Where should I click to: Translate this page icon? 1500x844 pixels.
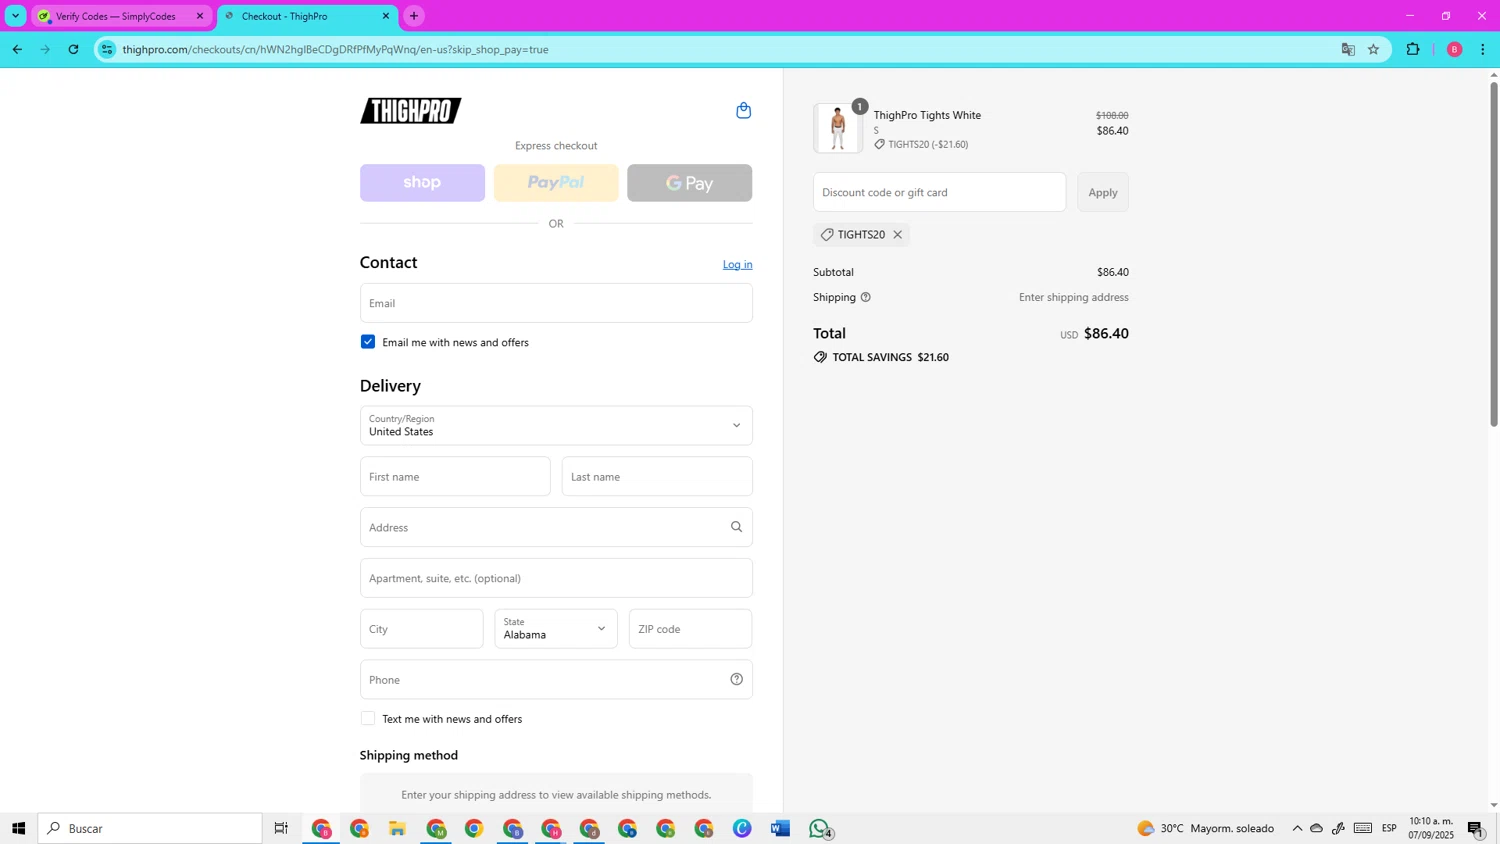tap(1348, 49)
